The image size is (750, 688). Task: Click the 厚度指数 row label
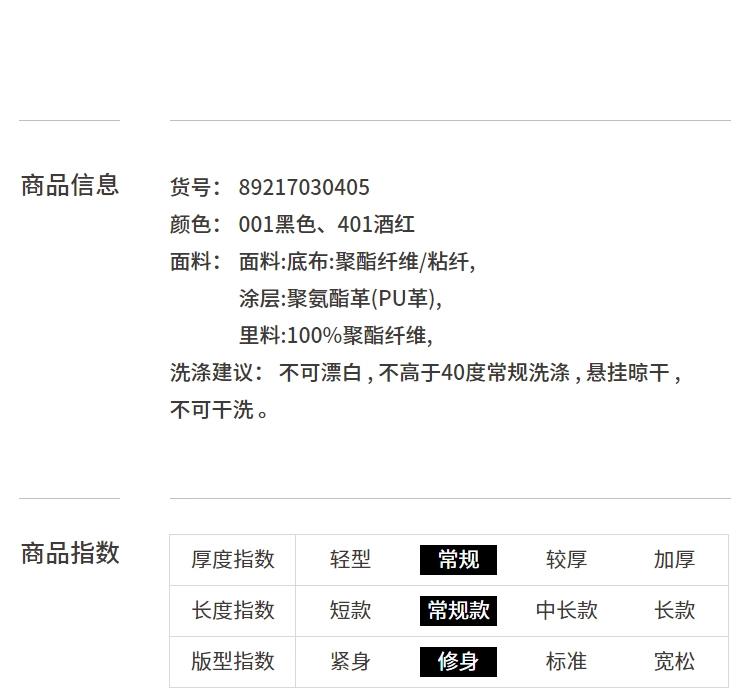point(233,560)
